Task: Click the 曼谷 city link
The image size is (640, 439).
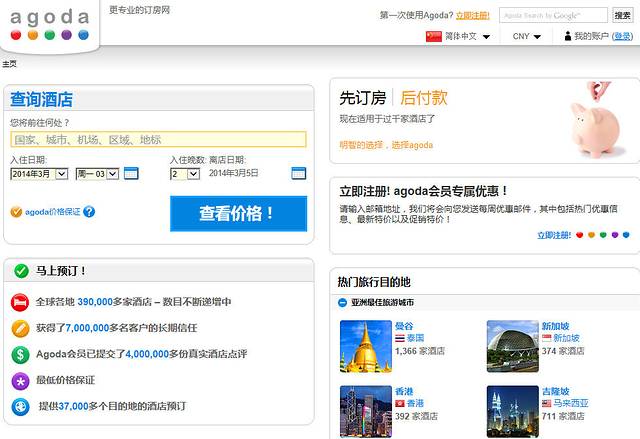Action: coord(404,326)
